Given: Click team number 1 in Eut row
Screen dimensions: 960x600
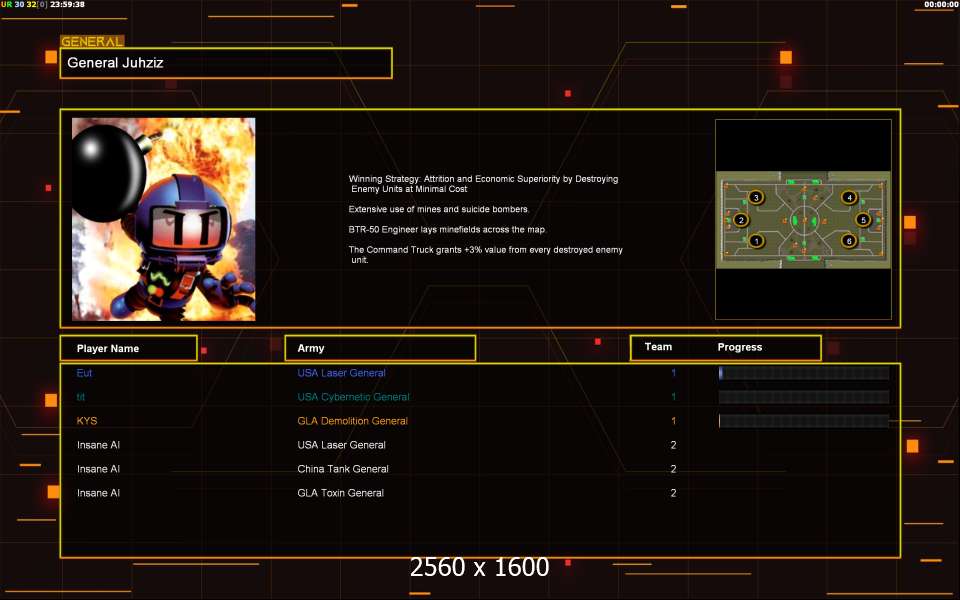Looking at the screenshot, I should tap(673, 373).
